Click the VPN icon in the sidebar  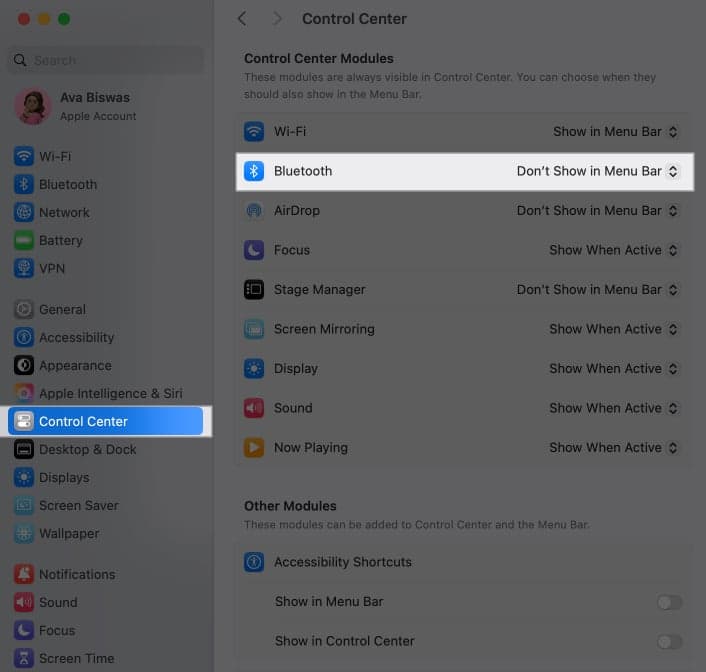click(23, 268)
